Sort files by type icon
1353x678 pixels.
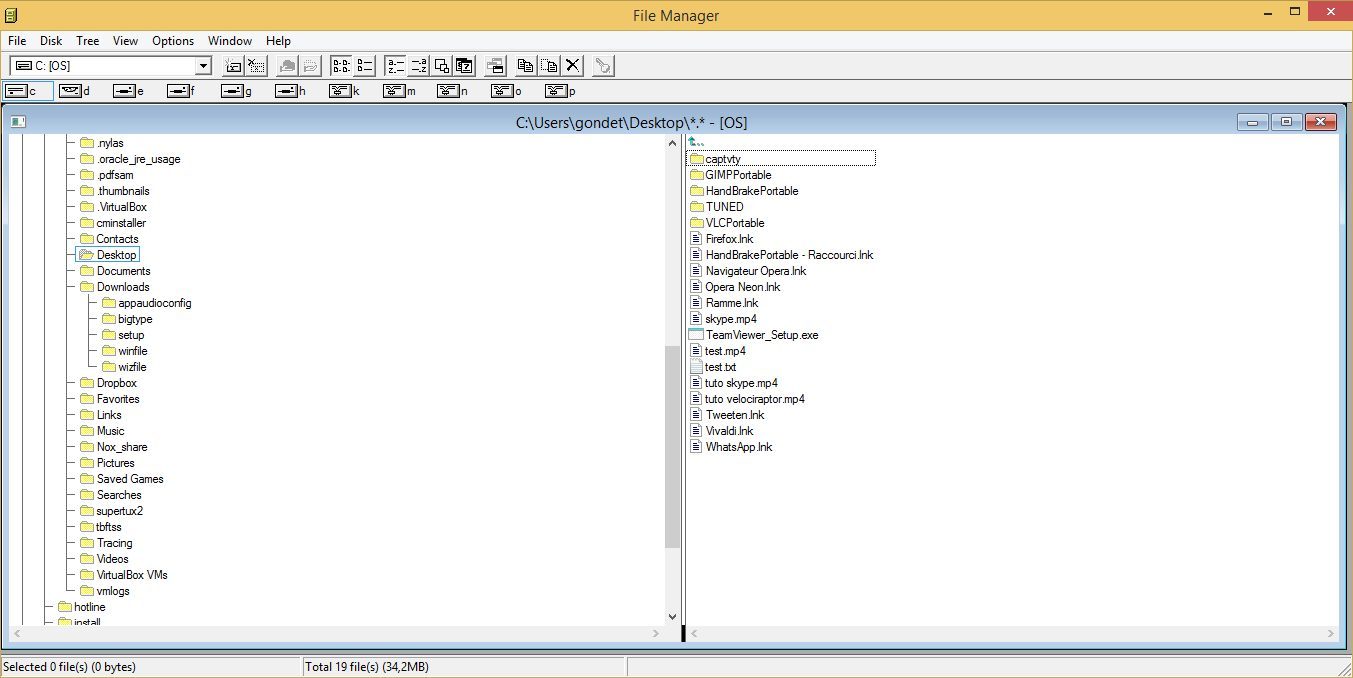tap(419, 66)
